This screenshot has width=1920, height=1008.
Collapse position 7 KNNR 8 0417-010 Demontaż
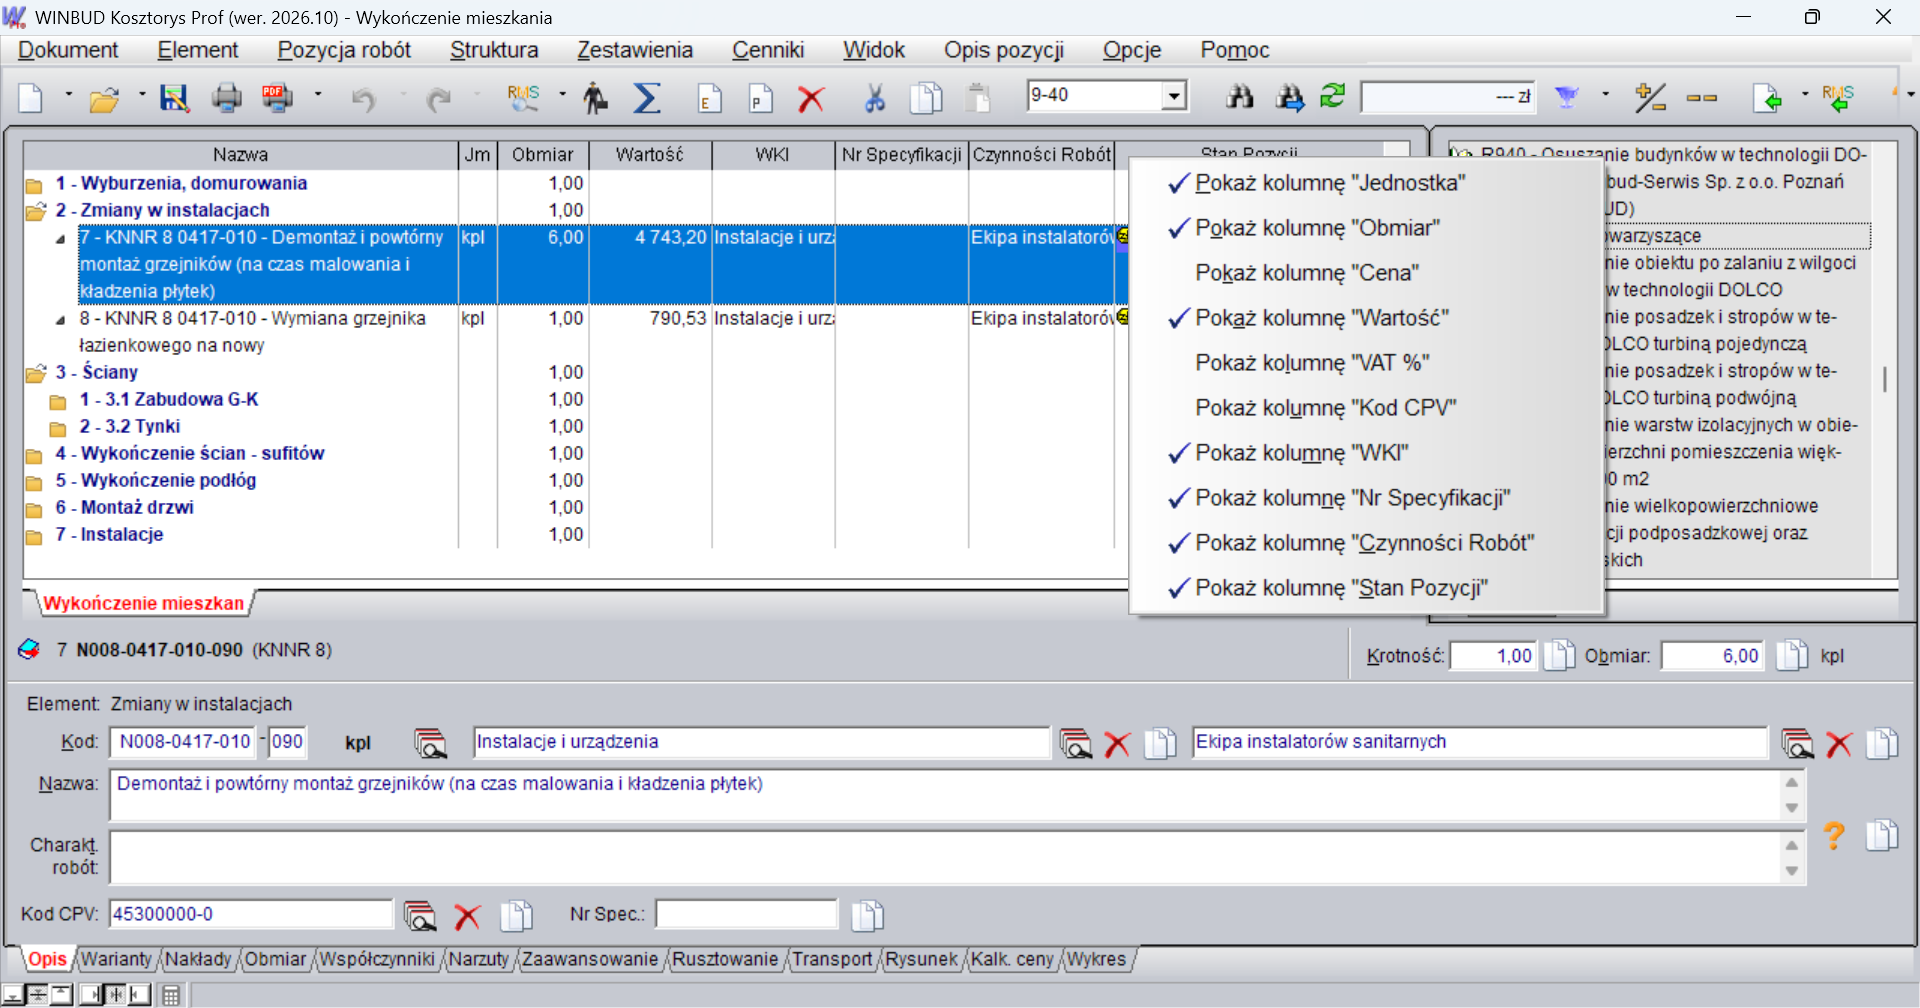(60, 239)
